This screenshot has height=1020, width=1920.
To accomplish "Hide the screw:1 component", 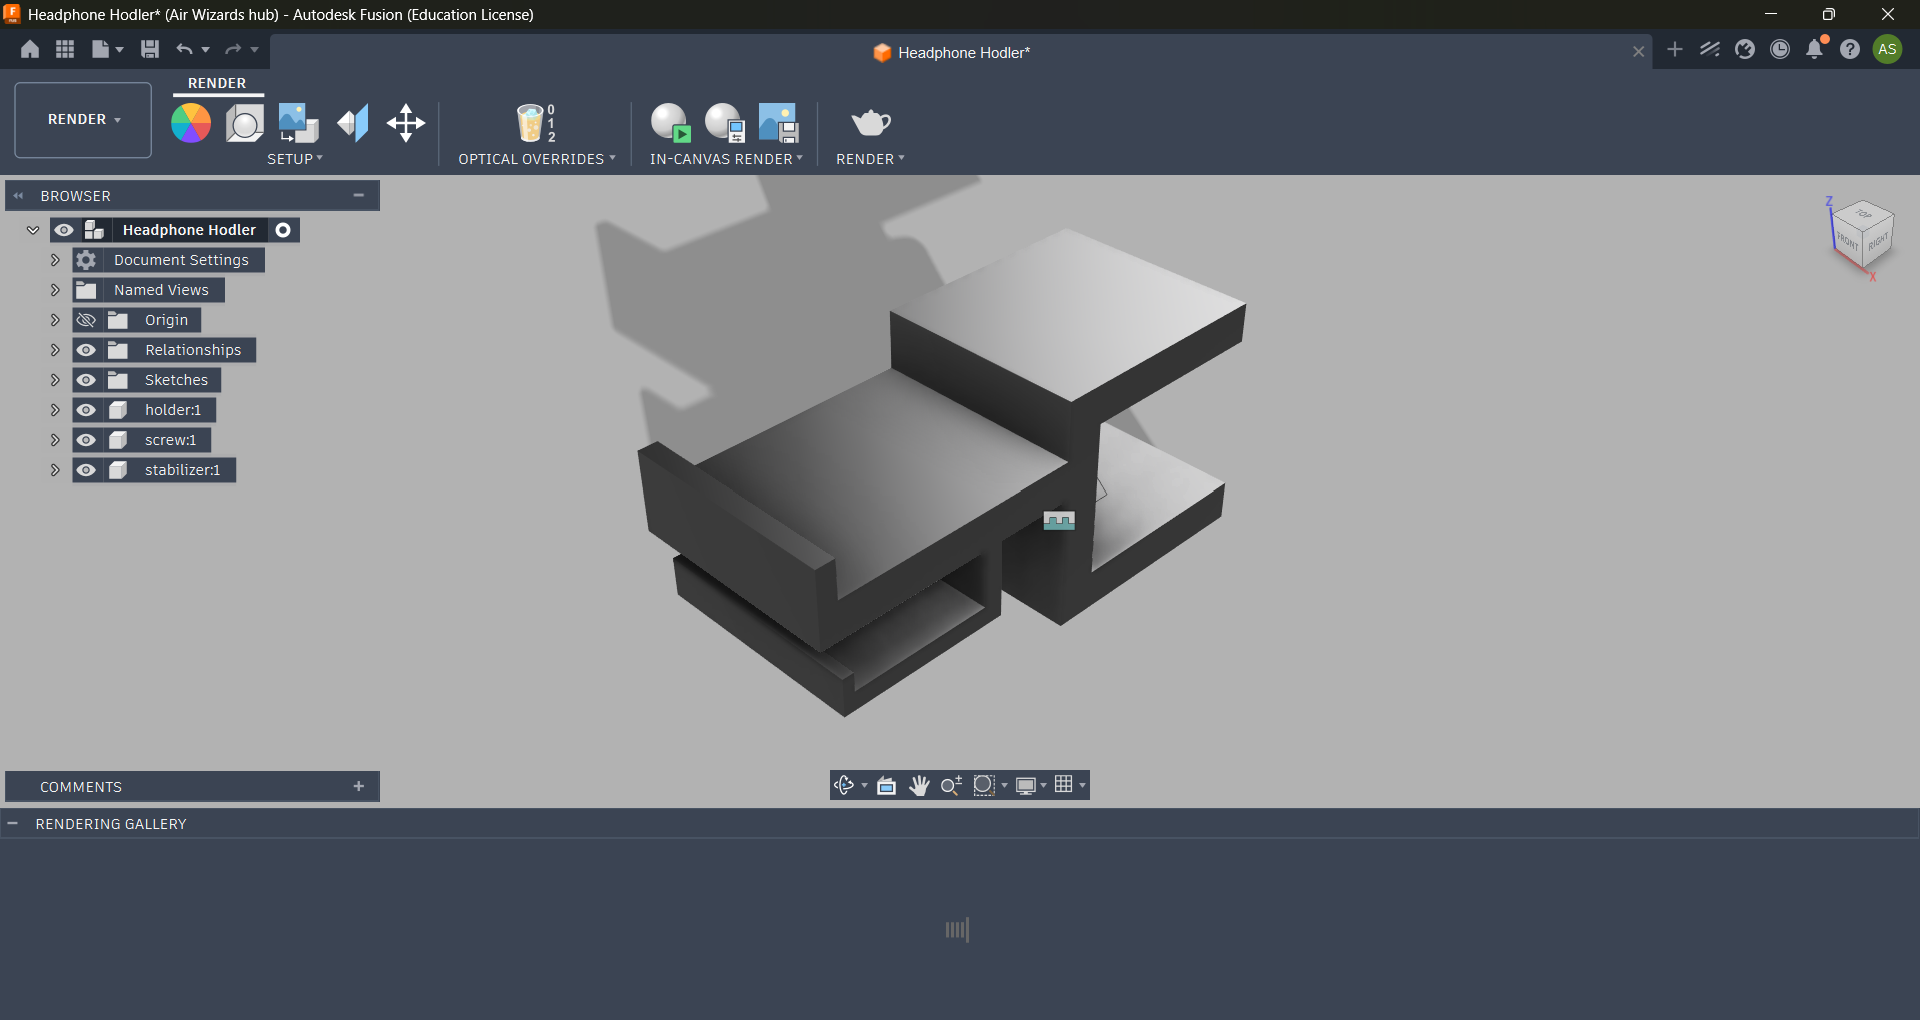I will pyautogui.click(x=87, y=440).
